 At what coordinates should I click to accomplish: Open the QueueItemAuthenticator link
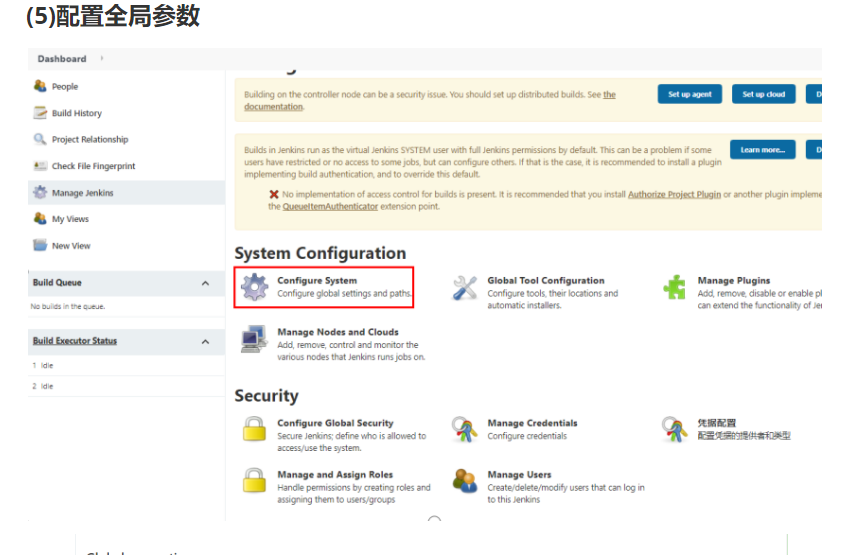(x=330, y=206)
